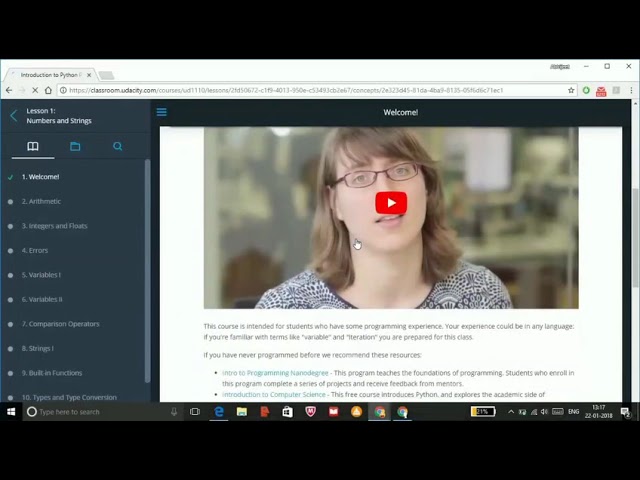
Task: Open the lesson concepts book icon tab
Action: point(33,146)
